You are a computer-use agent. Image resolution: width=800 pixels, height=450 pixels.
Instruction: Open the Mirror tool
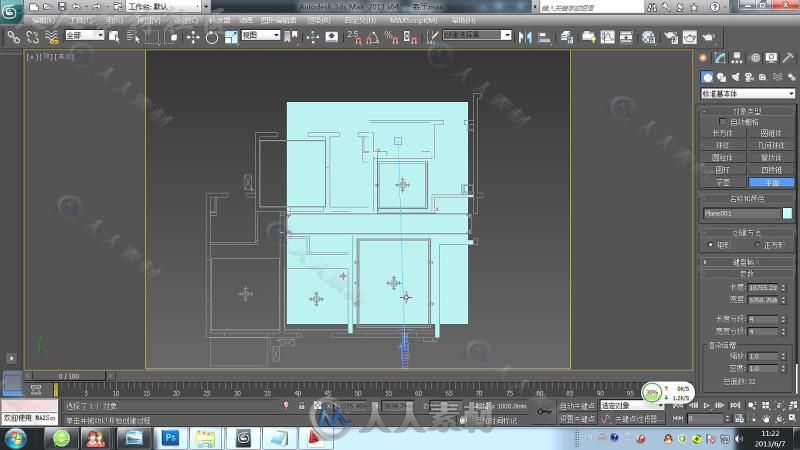pos(525,37)
